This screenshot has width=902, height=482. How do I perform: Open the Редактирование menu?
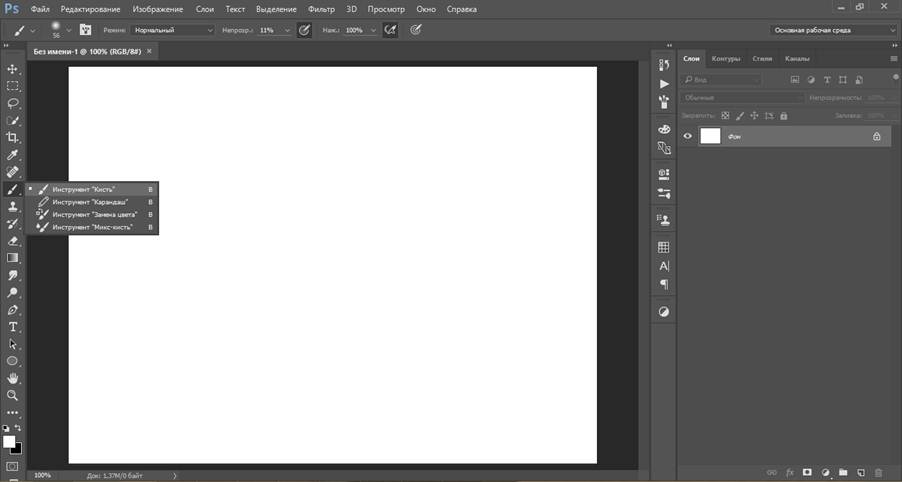[x=90, y=9]
